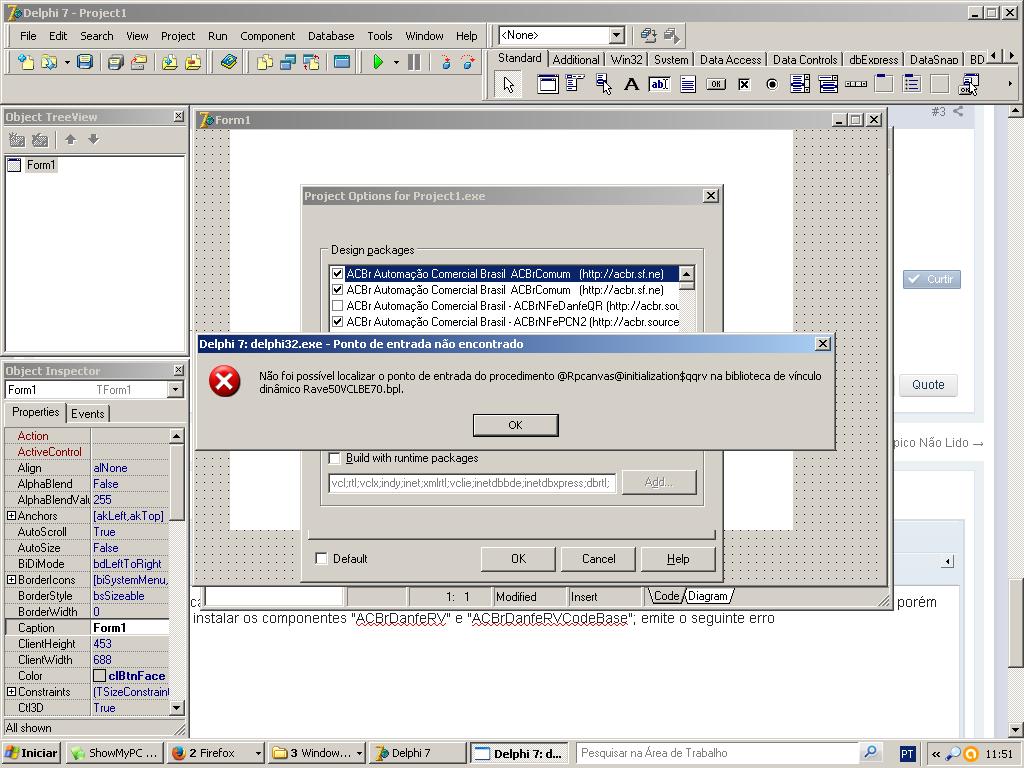Click the View Form toolbar icon

click(287, 62)
